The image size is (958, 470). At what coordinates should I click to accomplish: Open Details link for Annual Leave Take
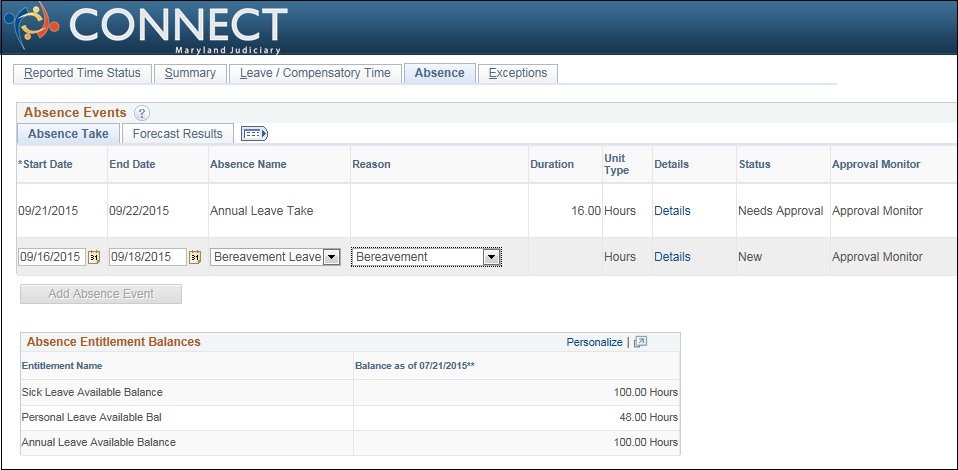pos(672,211)
